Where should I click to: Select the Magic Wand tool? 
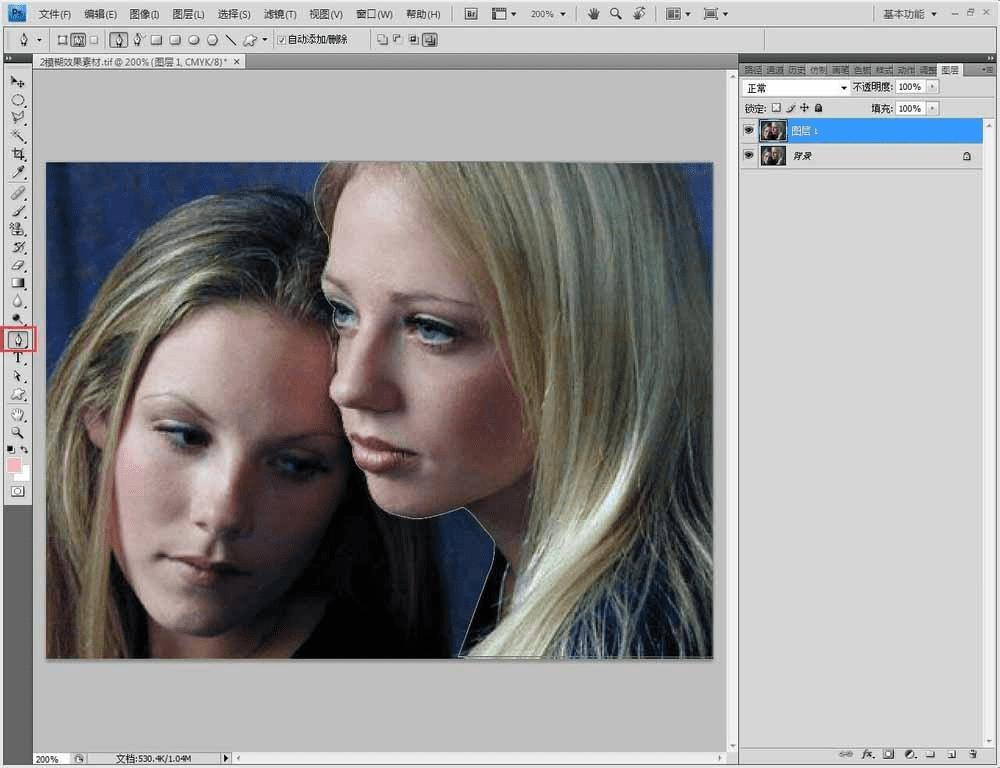17,136
